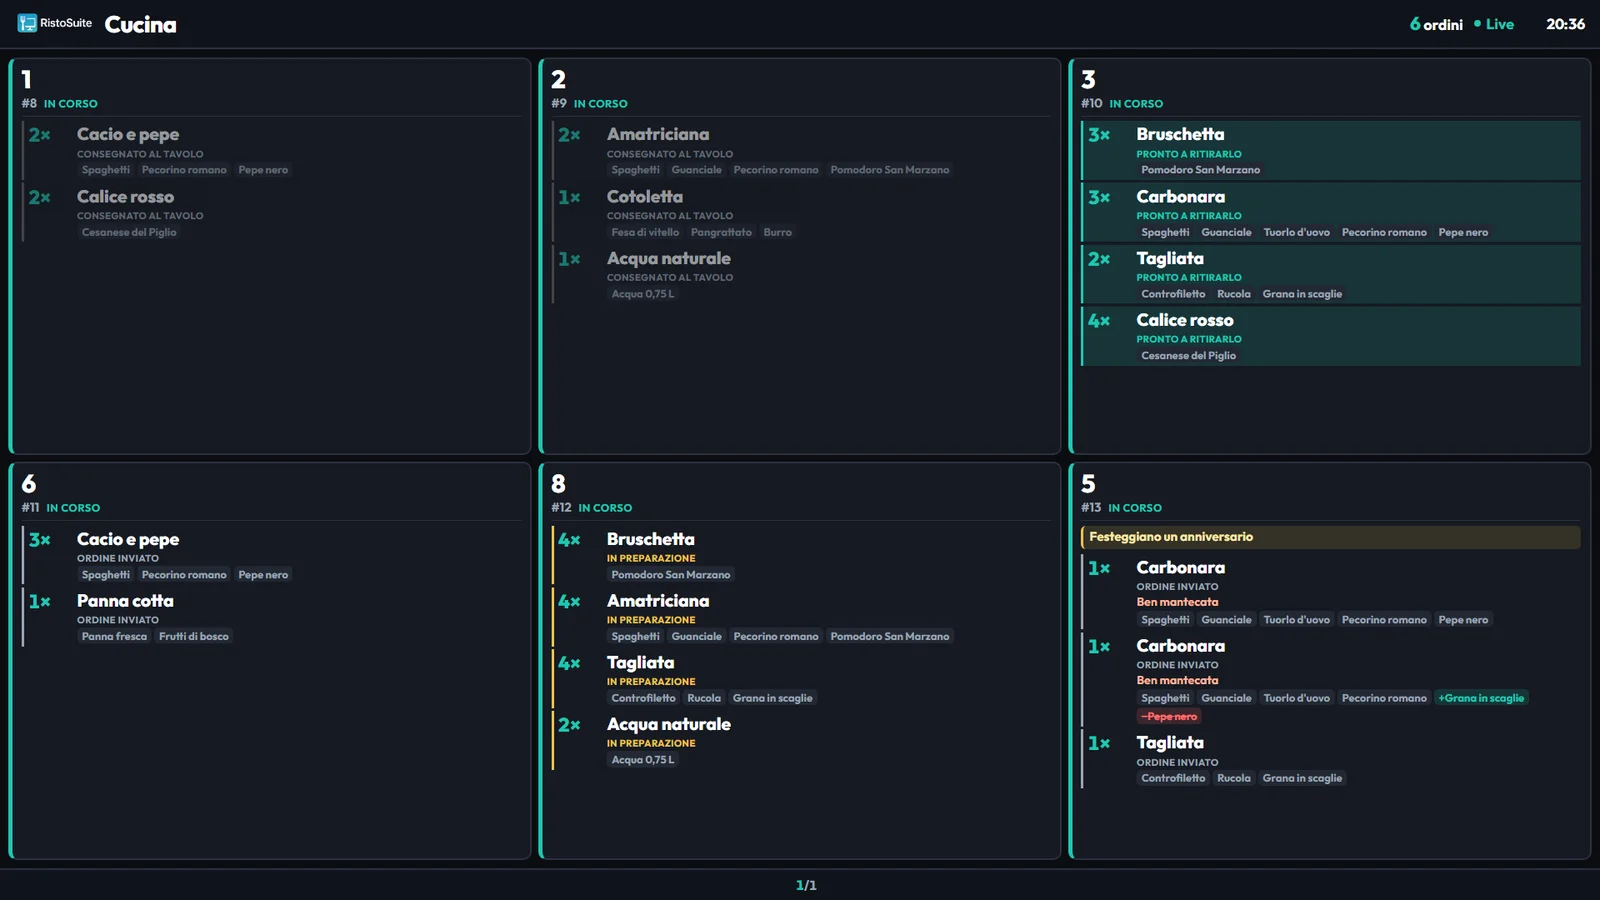This screenshot has height=900, width=1600.
Task: Select Amatriciana item in order #12
Action: (802, 617)
